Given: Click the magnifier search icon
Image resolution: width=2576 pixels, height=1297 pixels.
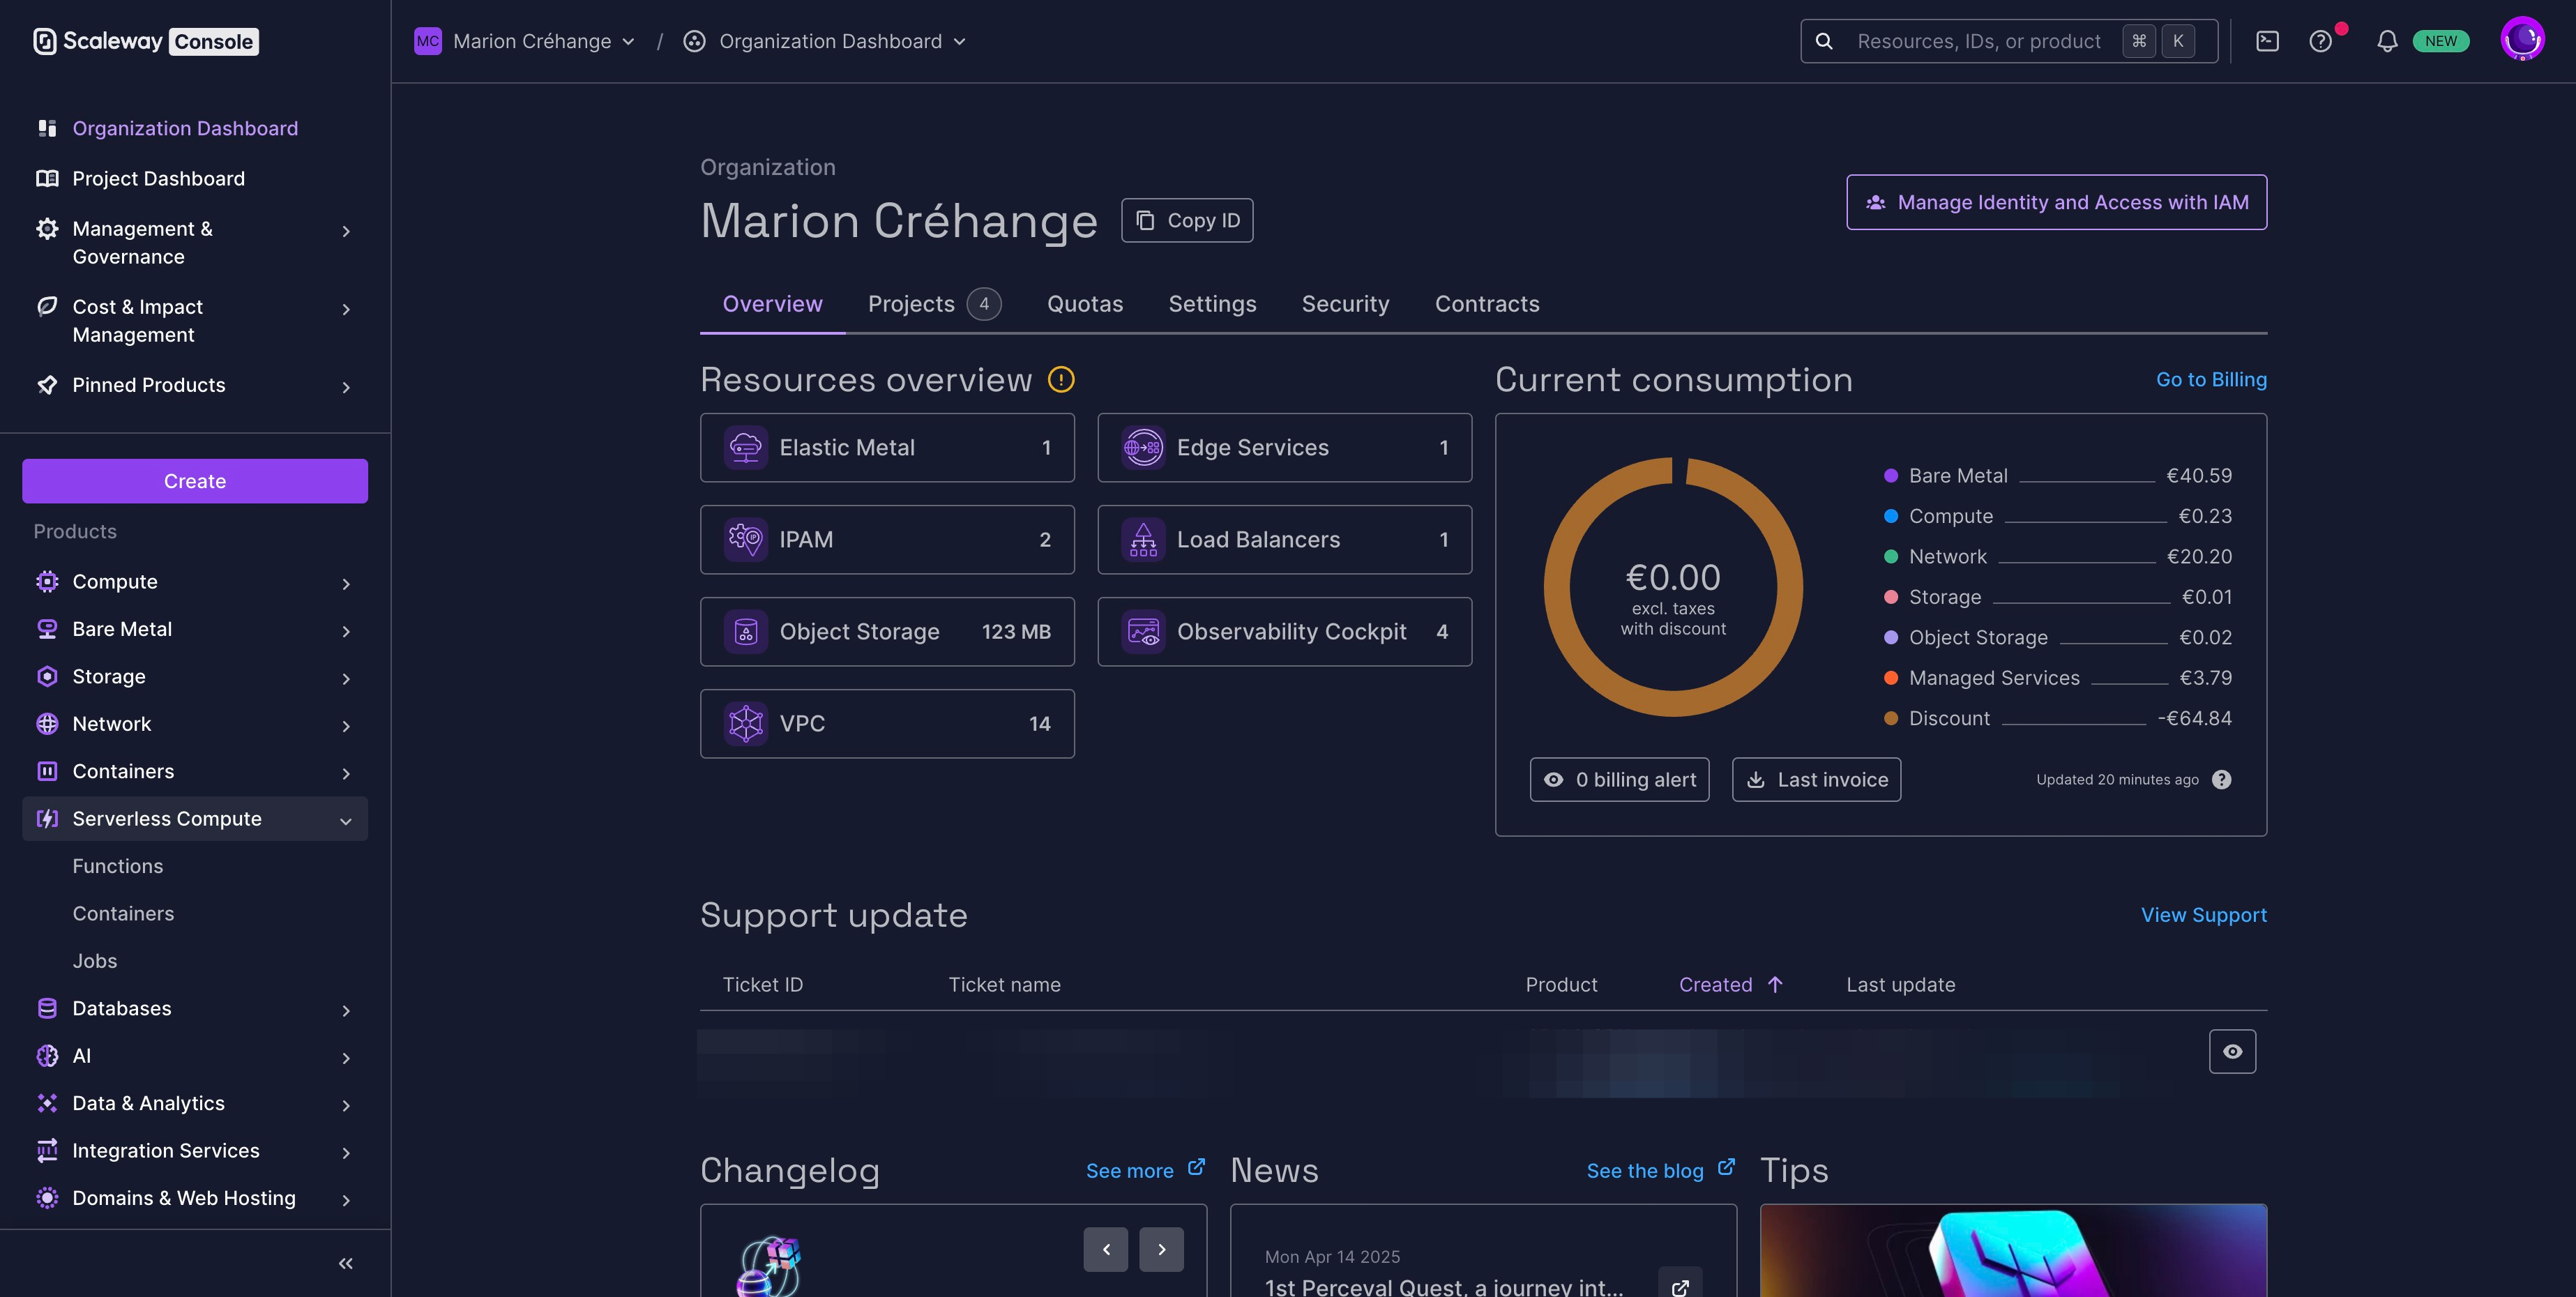Looking at the screenshot, I should point(1824,41).
